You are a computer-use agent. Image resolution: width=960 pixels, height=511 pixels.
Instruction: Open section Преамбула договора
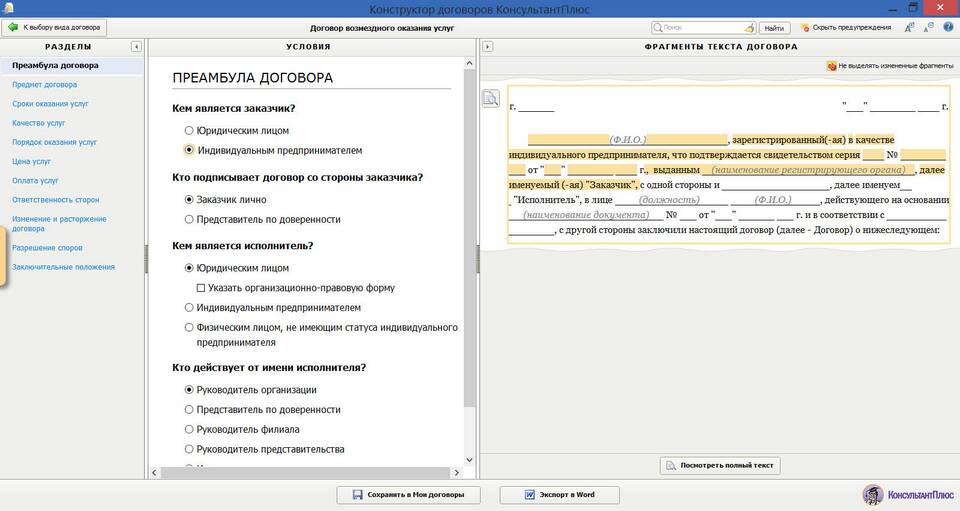coord(55,65)
